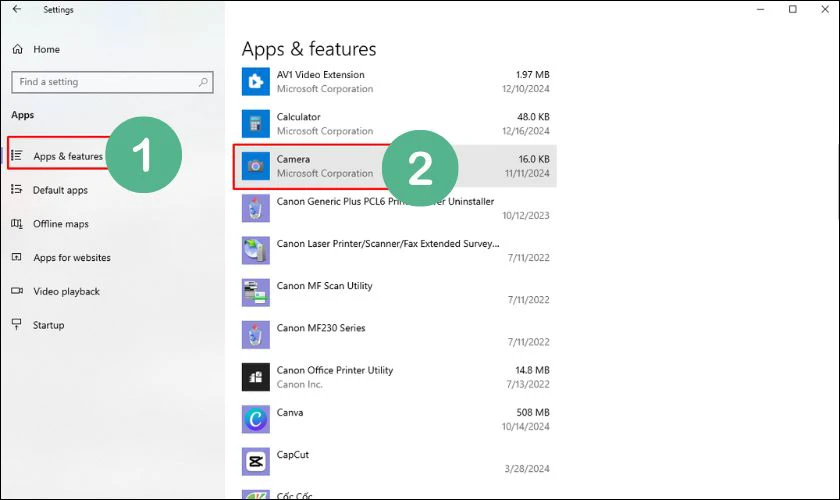Open Startup apps settings
The width and height of the screenshot is (840, 500).
point(48,325)
